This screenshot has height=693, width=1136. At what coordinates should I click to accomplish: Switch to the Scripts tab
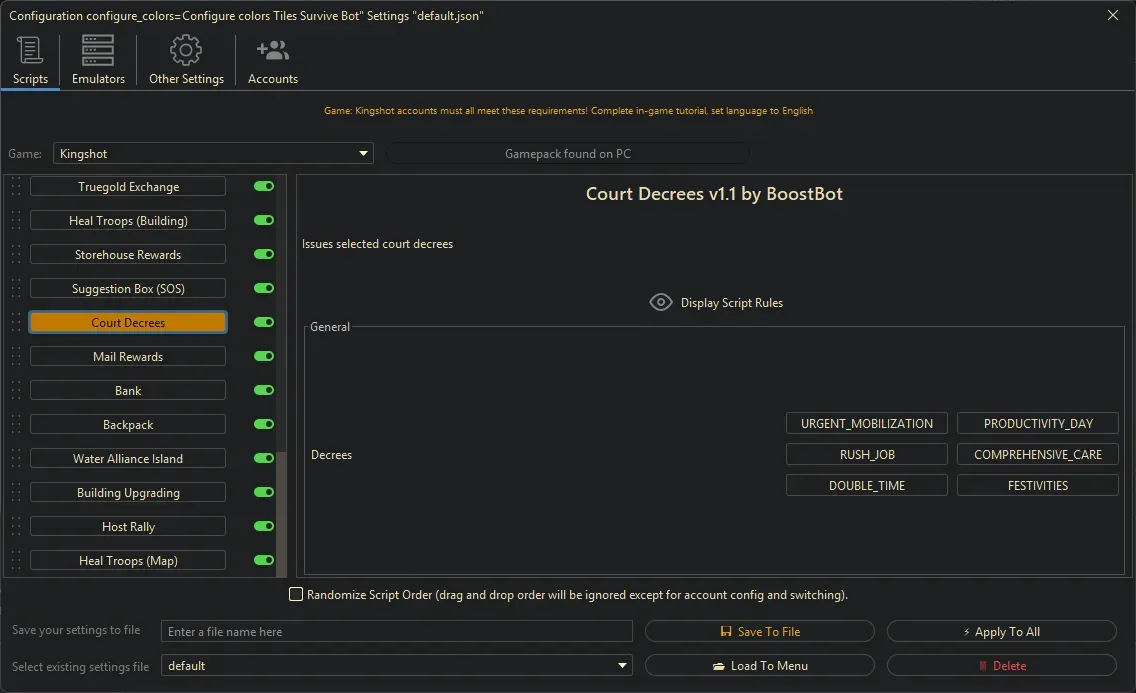[30, 60]
